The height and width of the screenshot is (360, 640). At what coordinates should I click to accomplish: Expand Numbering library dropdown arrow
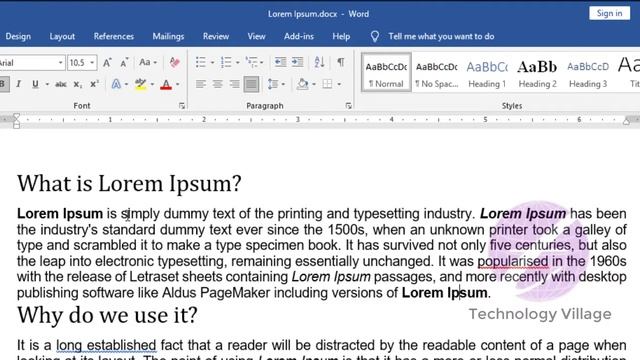238,62
